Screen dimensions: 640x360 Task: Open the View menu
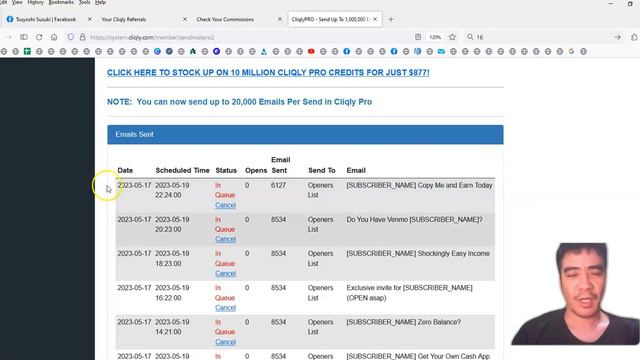point(17,2)
